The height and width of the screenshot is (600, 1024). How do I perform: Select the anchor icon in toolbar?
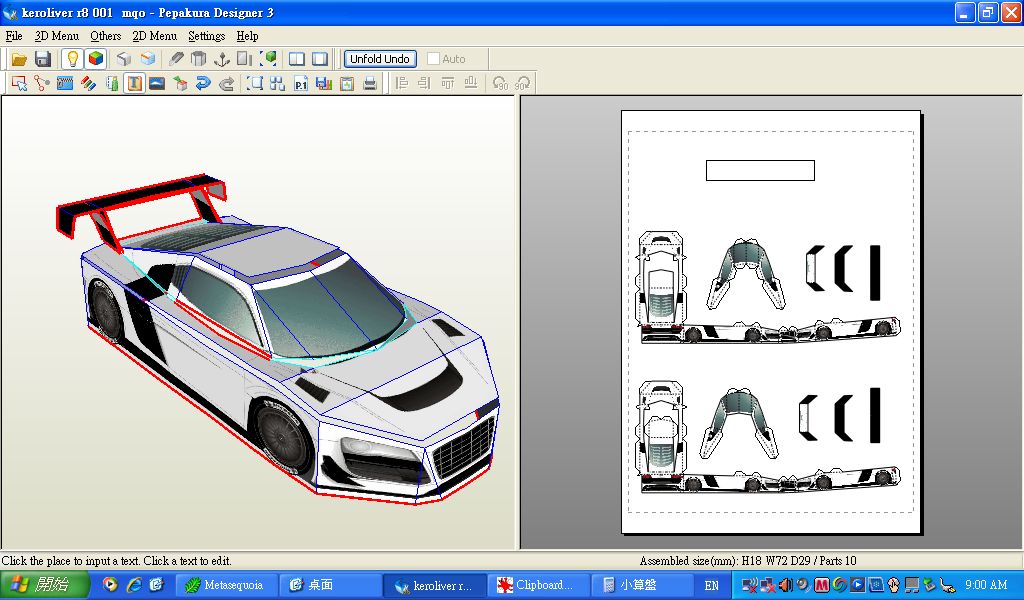221,59
